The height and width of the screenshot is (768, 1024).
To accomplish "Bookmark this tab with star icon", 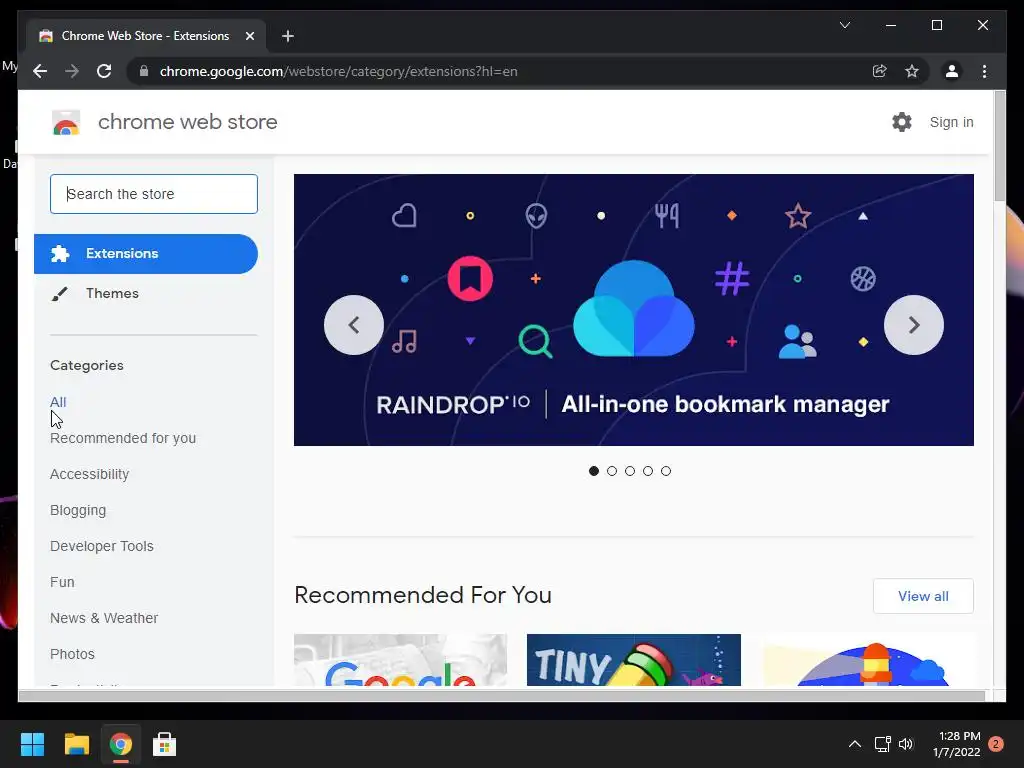I will (912, 71).
